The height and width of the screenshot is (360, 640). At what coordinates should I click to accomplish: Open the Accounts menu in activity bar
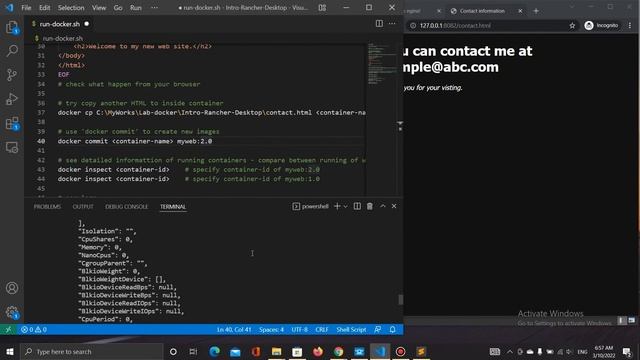pos(12,288)
